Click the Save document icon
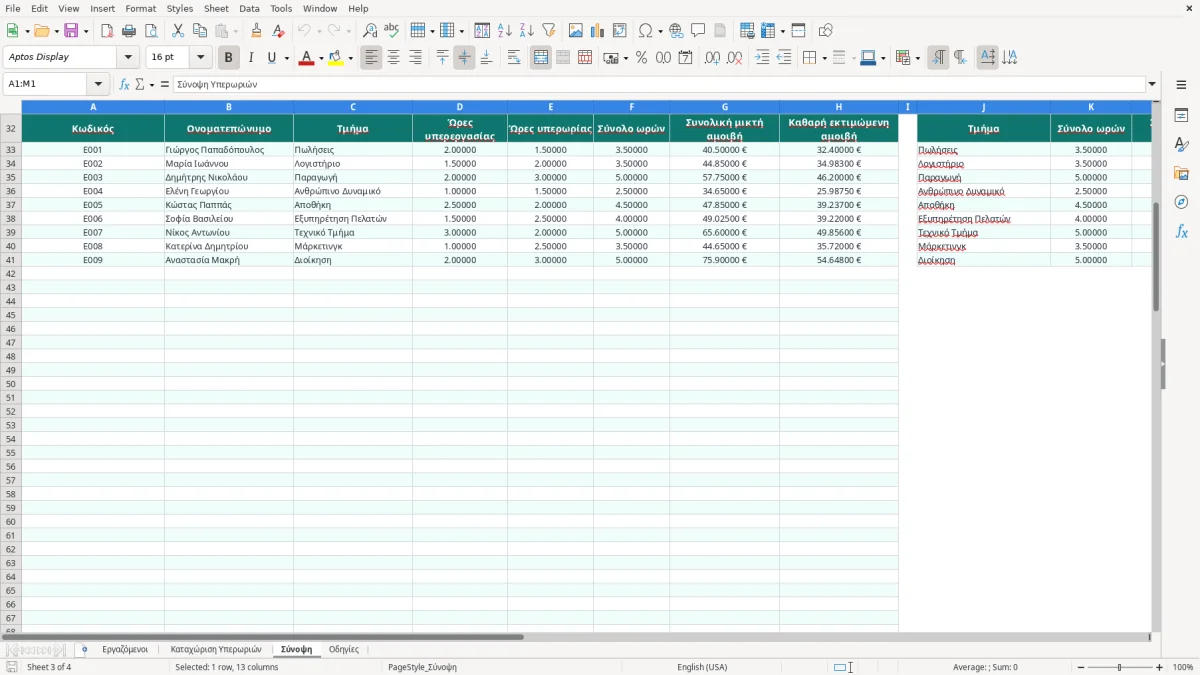Screen dimensions: 1200x675 coord(71,31)
